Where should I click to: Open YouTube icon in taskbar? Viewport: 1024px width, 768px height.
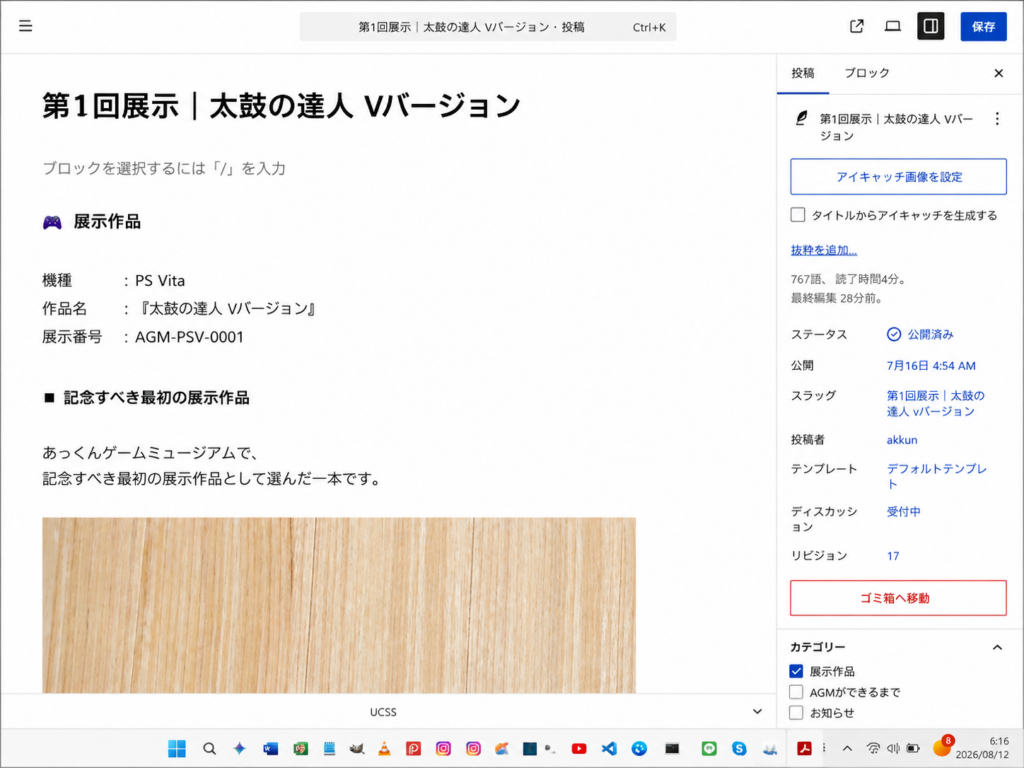pos(579,748)
